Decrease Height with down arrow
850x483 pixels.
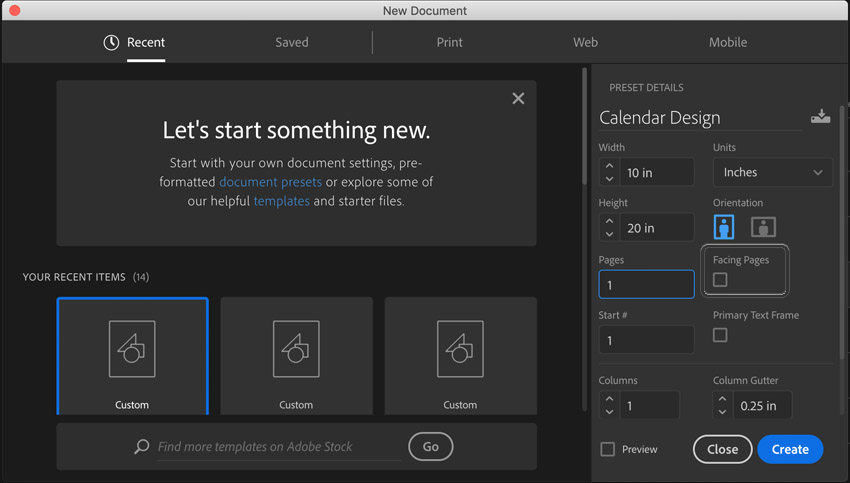609,234
